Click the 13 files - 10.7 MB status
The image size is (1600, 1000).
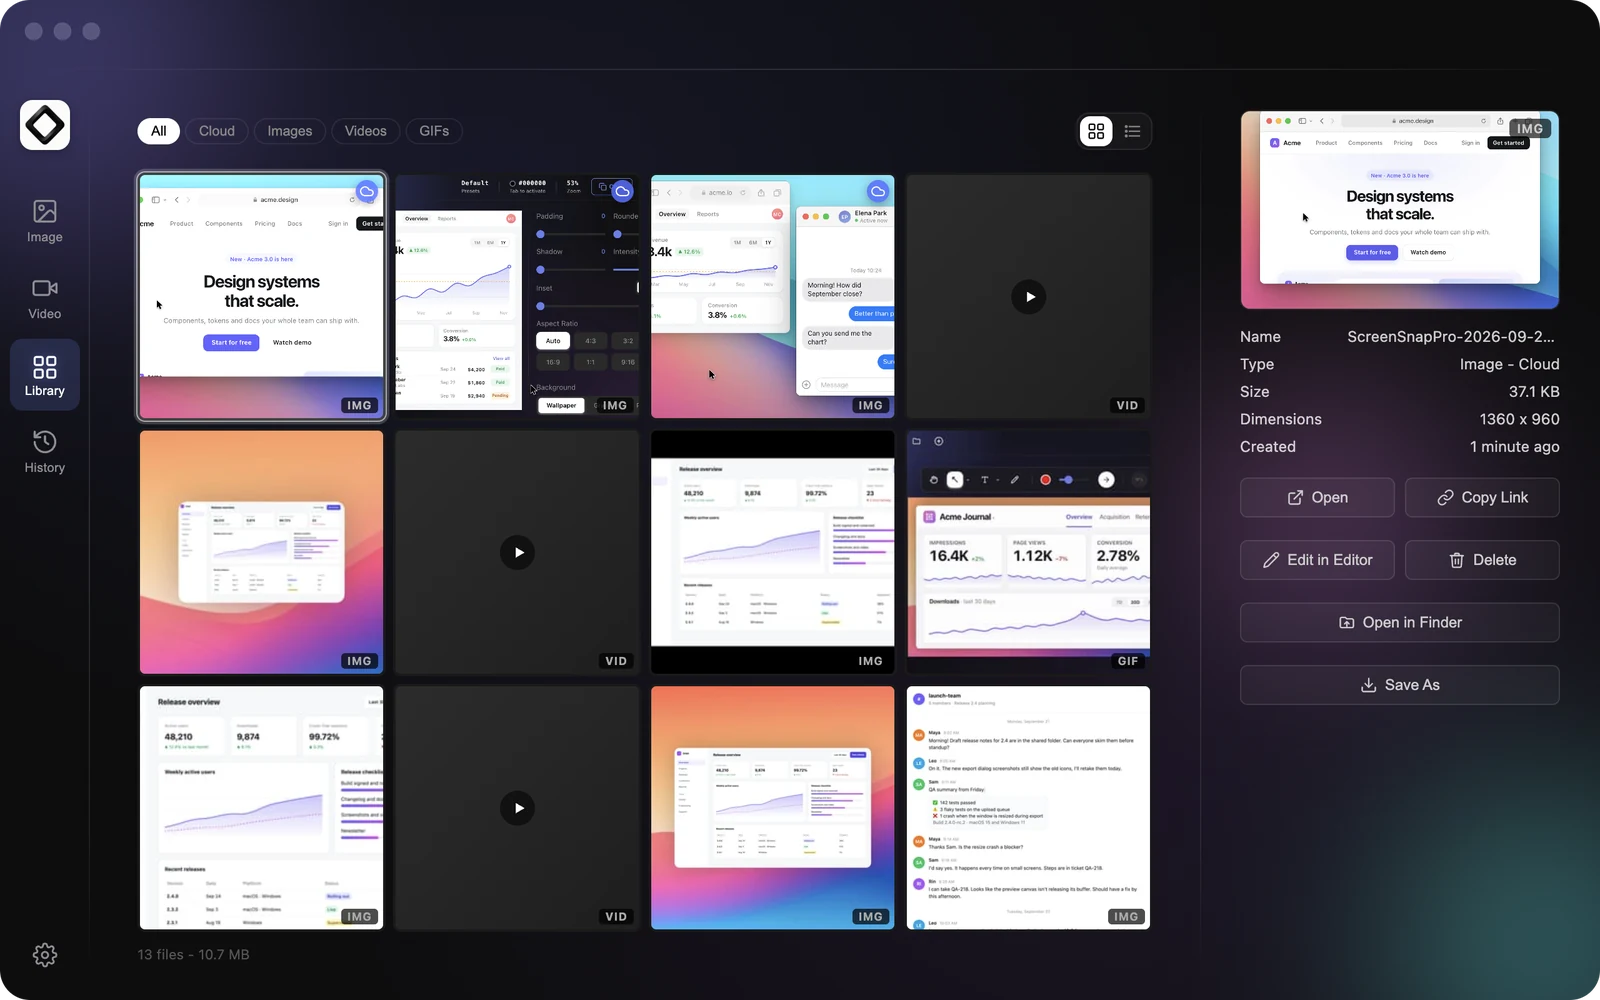point(193,955)
